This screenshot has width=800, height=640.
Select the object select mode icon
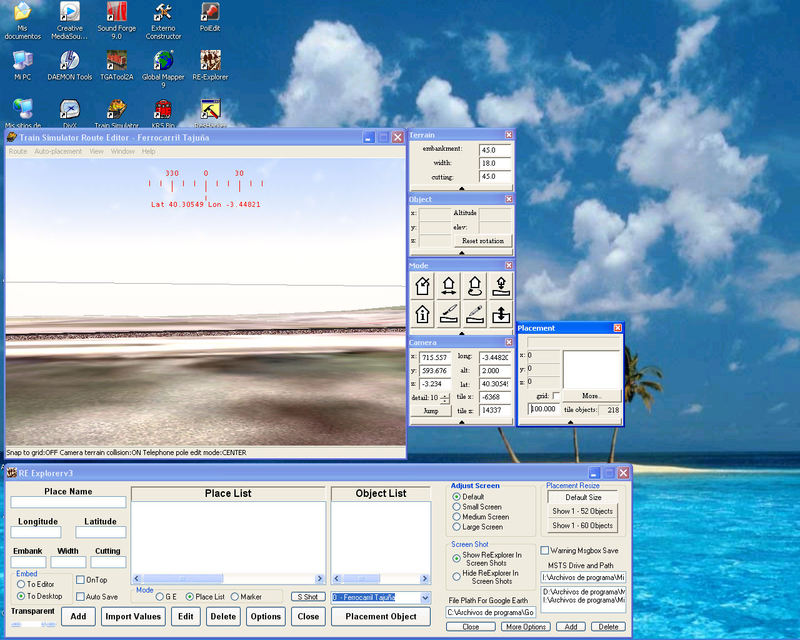[423, 287]
